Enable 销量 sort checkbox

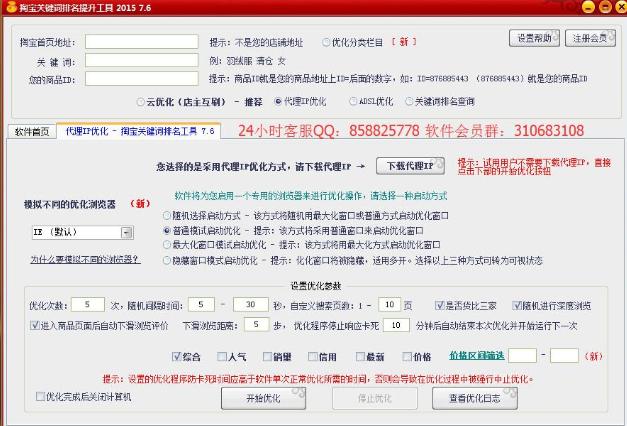[x=268, y=356]
